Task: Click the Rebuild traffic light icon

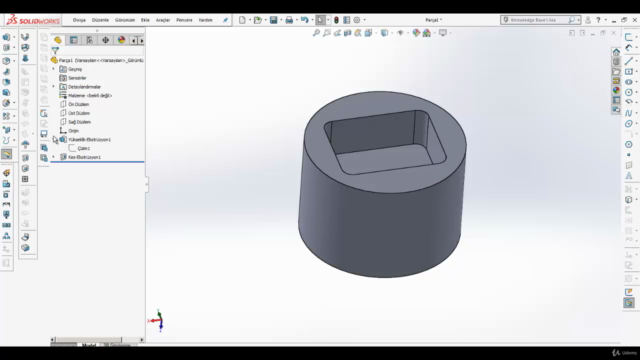Action: 336,20
